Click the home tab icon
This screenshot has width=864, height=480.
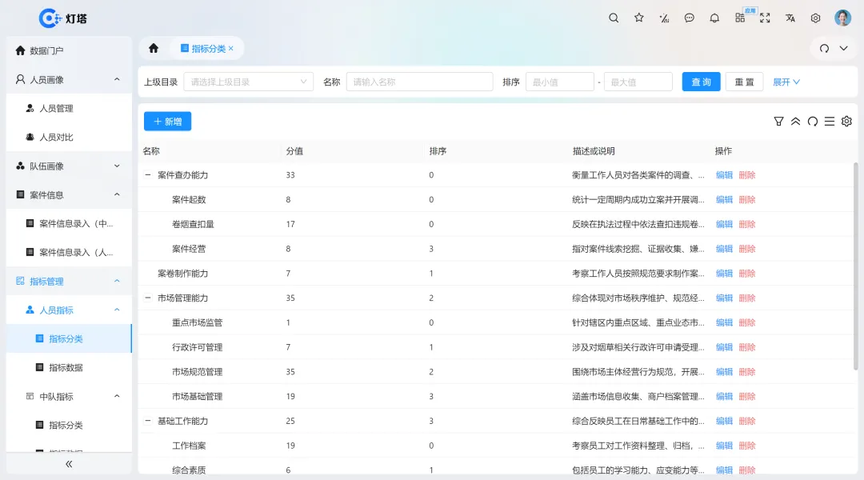pos(153,48)
